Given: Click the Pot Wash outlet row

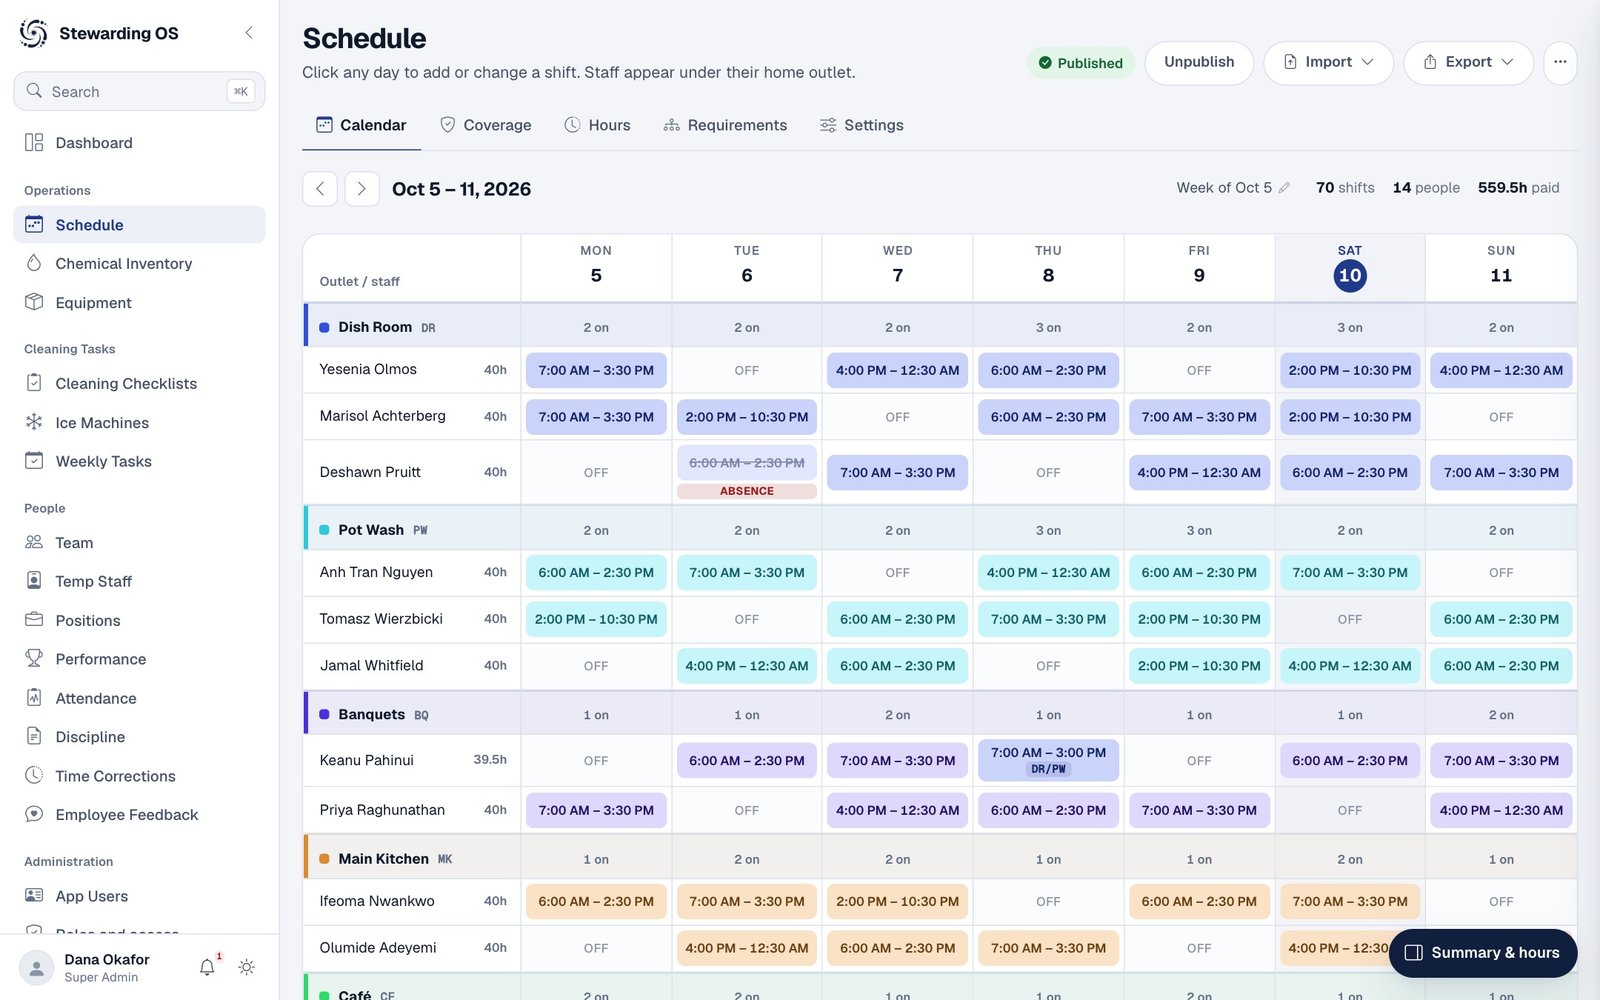Looking at the screenshot, I should pos(940,530).
